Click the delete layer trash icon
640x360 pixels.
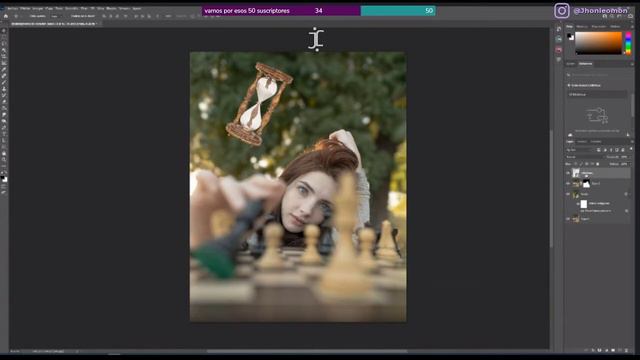click(x=627, y=350)
